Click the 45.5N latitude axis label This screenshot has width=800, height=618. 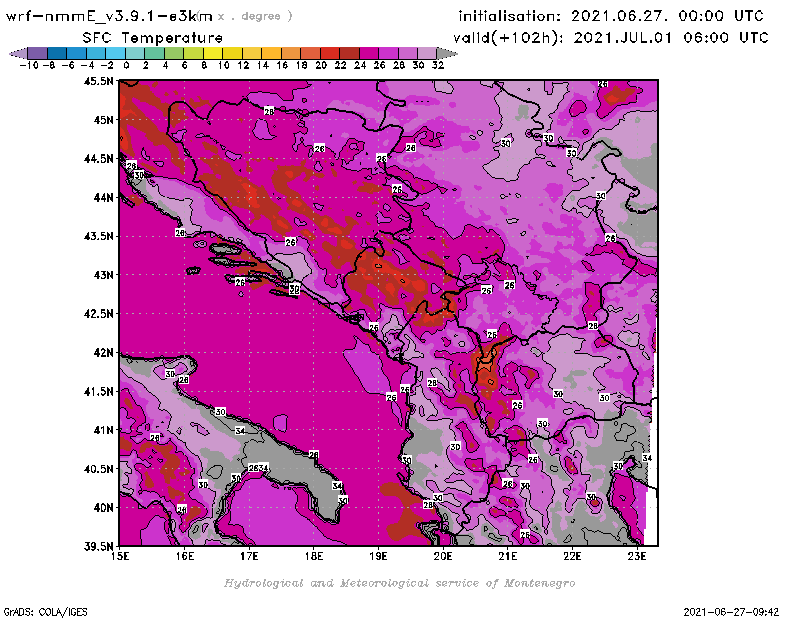[98, 81]
